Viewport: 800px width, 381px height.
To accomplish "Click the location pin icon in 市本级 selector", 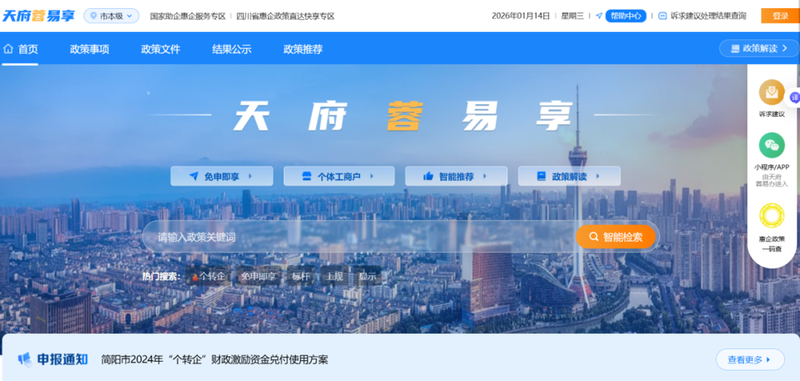I will [x=93, y=16].
